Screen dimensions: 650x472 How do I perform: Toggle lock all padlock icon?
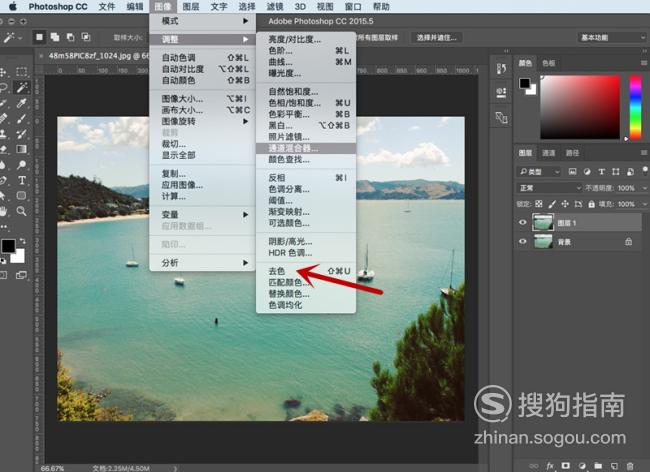point(591,204)
